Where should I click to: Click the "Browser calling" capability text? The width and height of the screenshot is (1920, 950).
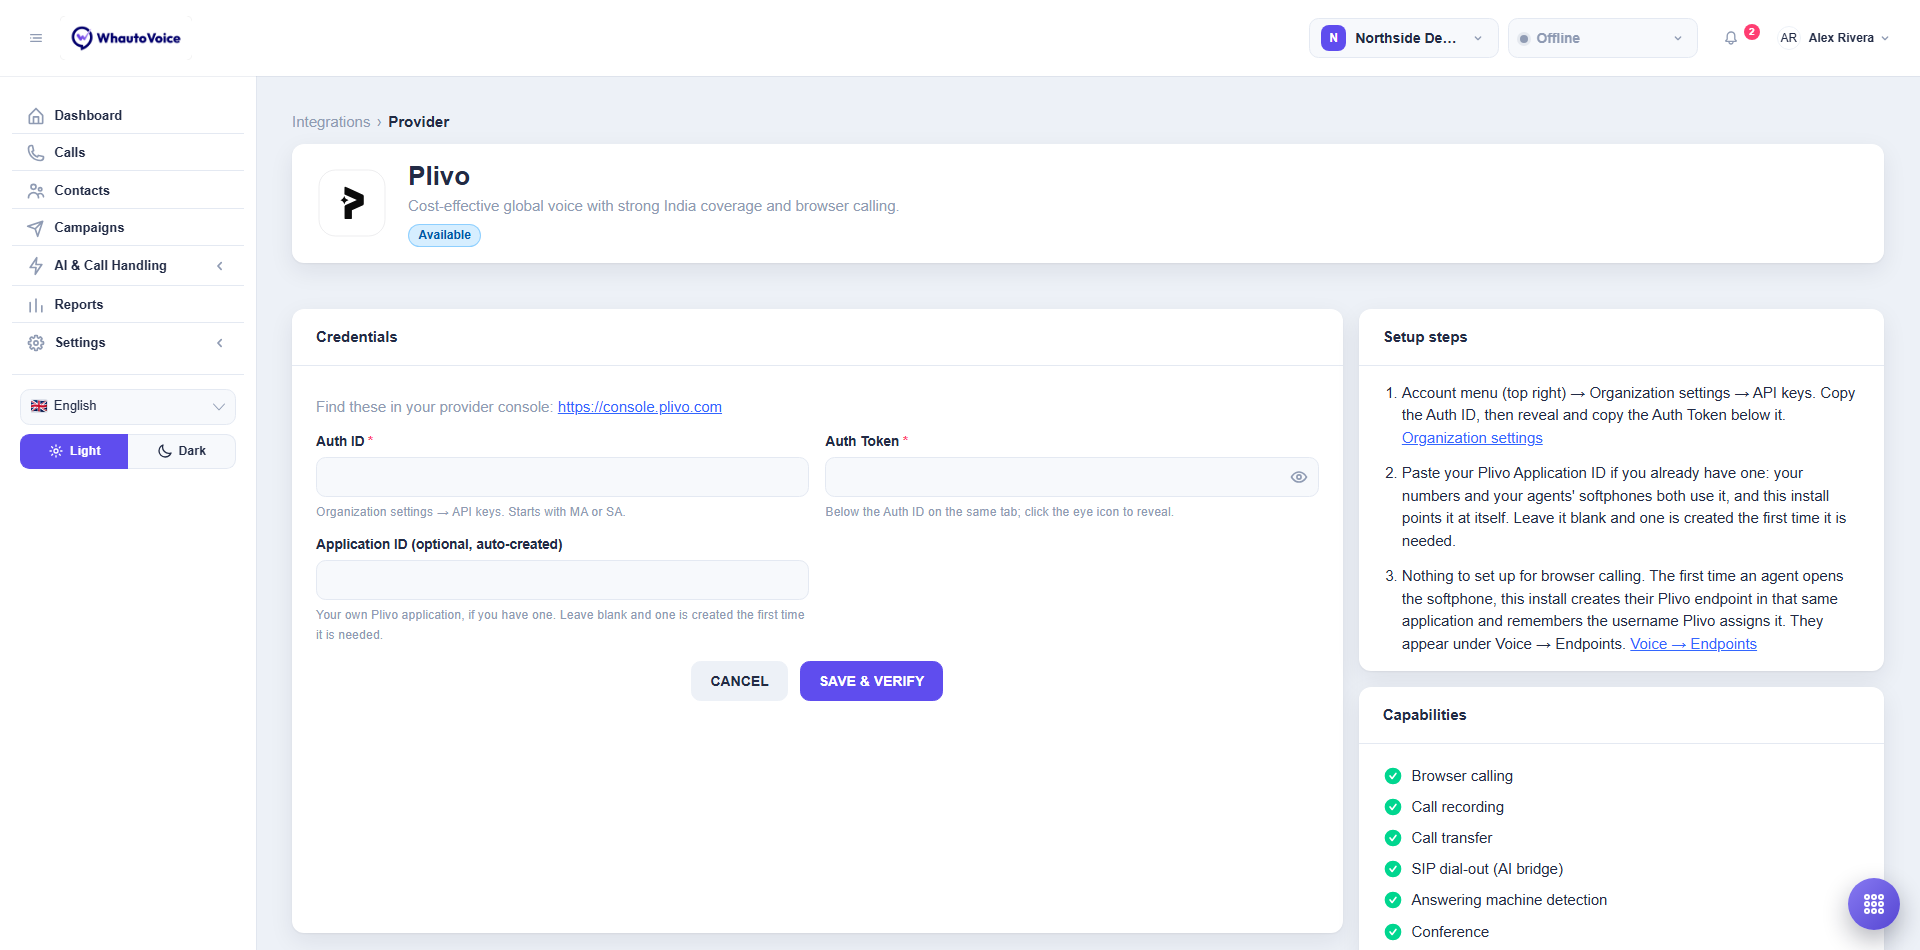tap(1462, 776)
